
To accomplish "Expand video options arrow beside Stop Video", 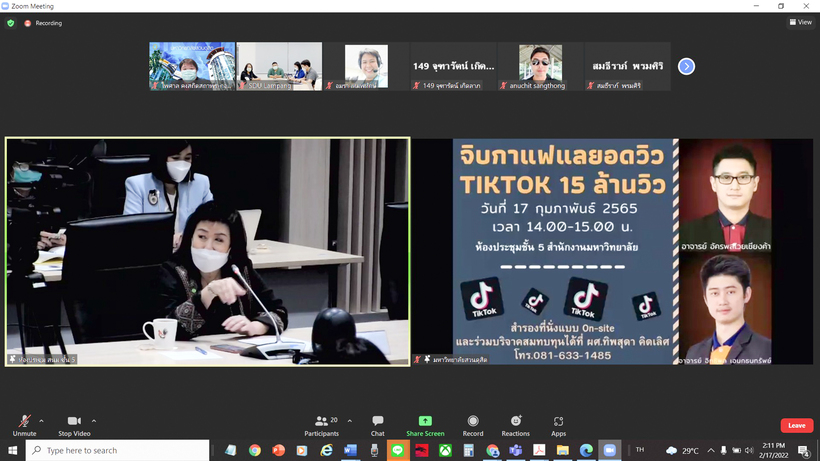I will pos(94,421).
